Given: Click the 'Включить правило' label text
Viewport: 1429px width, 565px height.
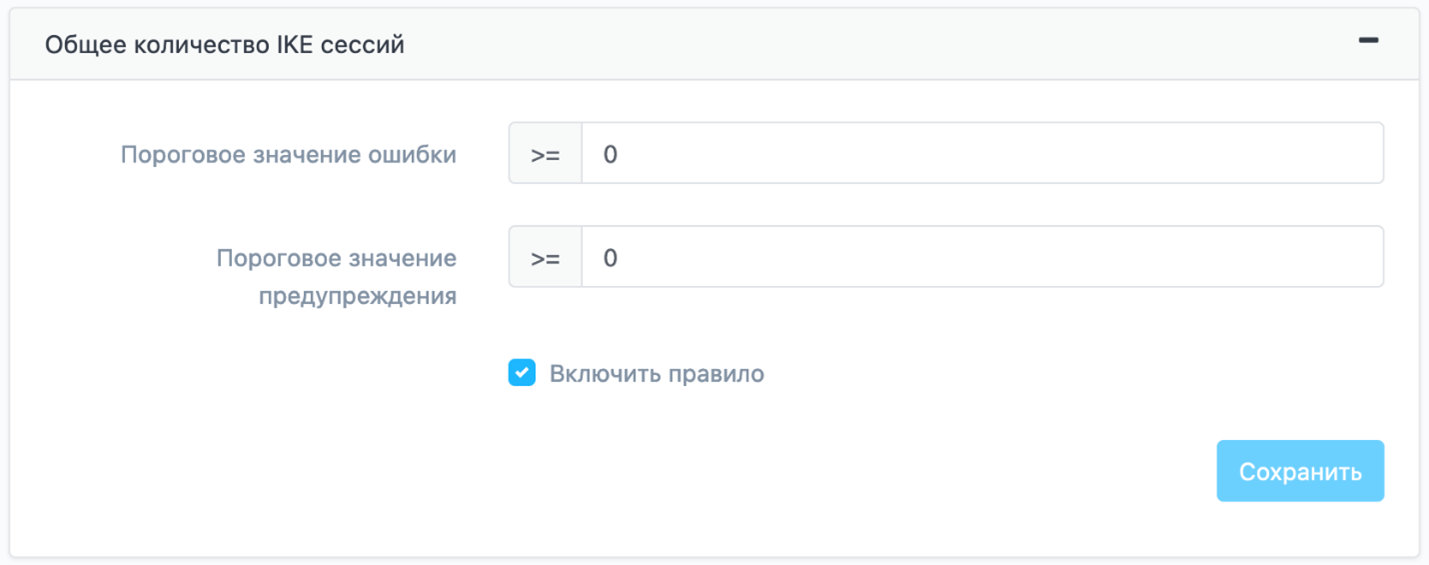Looking at the screenshot, I should (656, 374).
